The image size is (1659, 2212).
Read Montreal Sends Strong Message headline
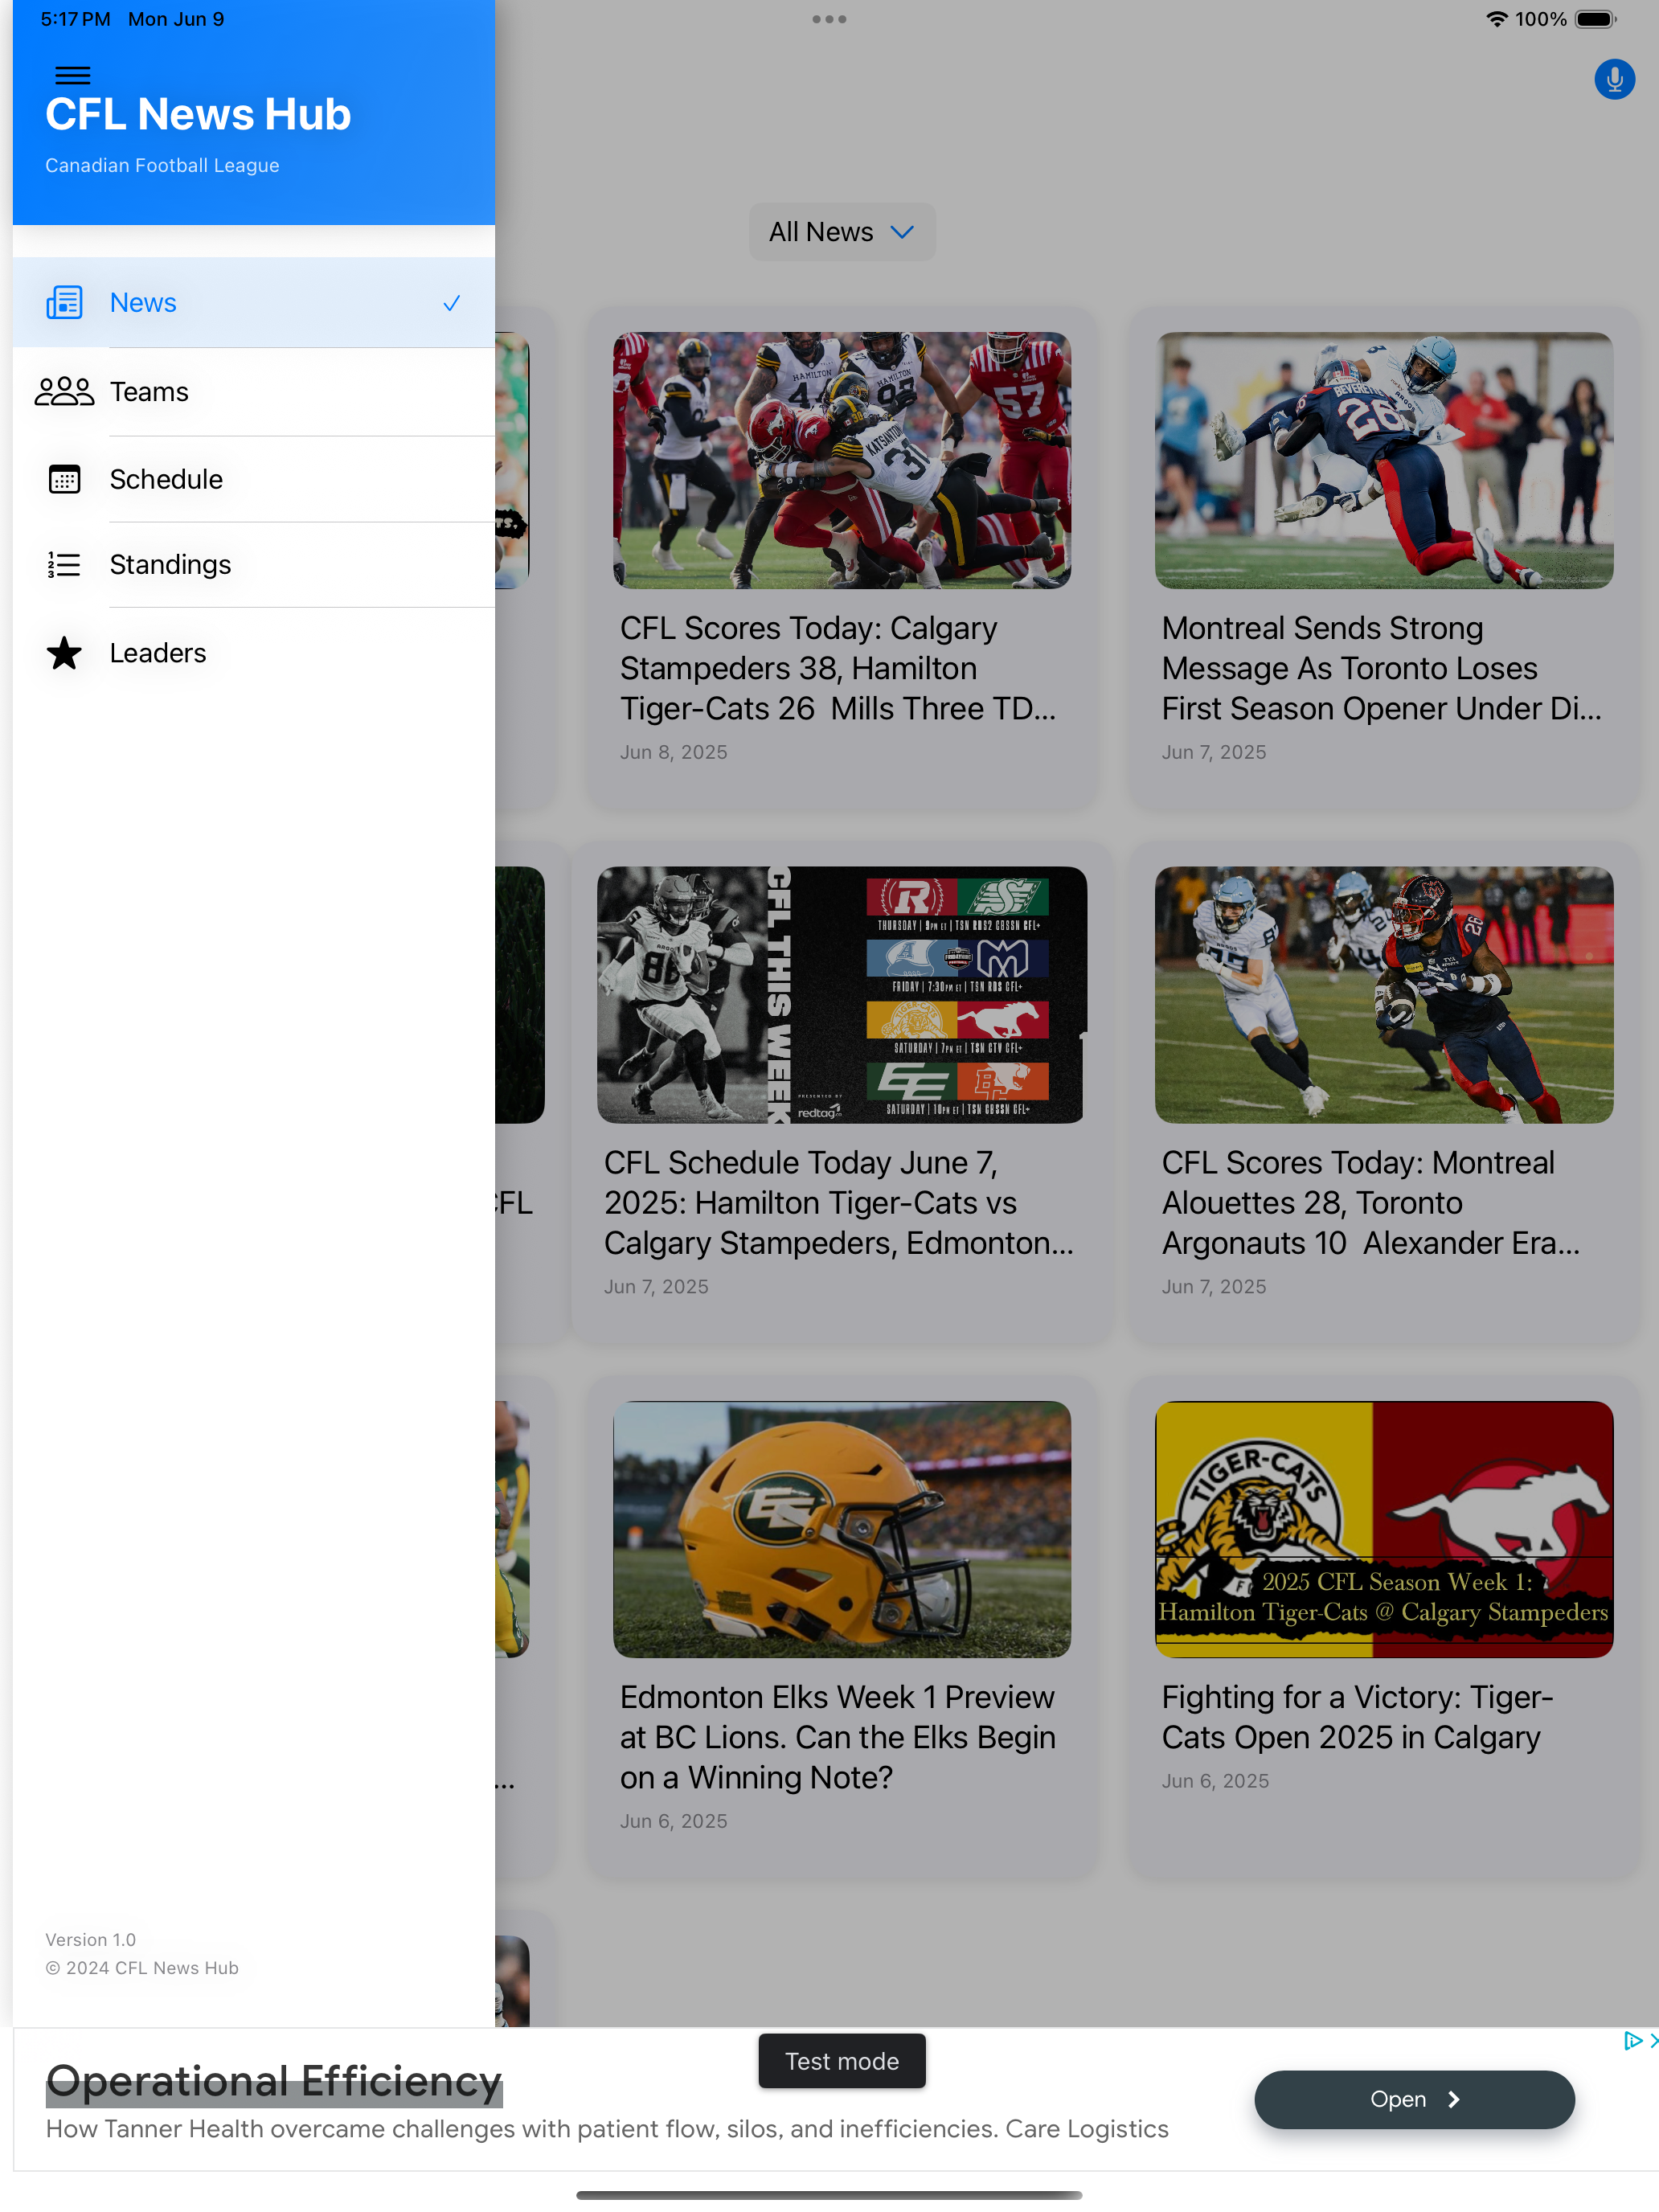pos(1382,668)
